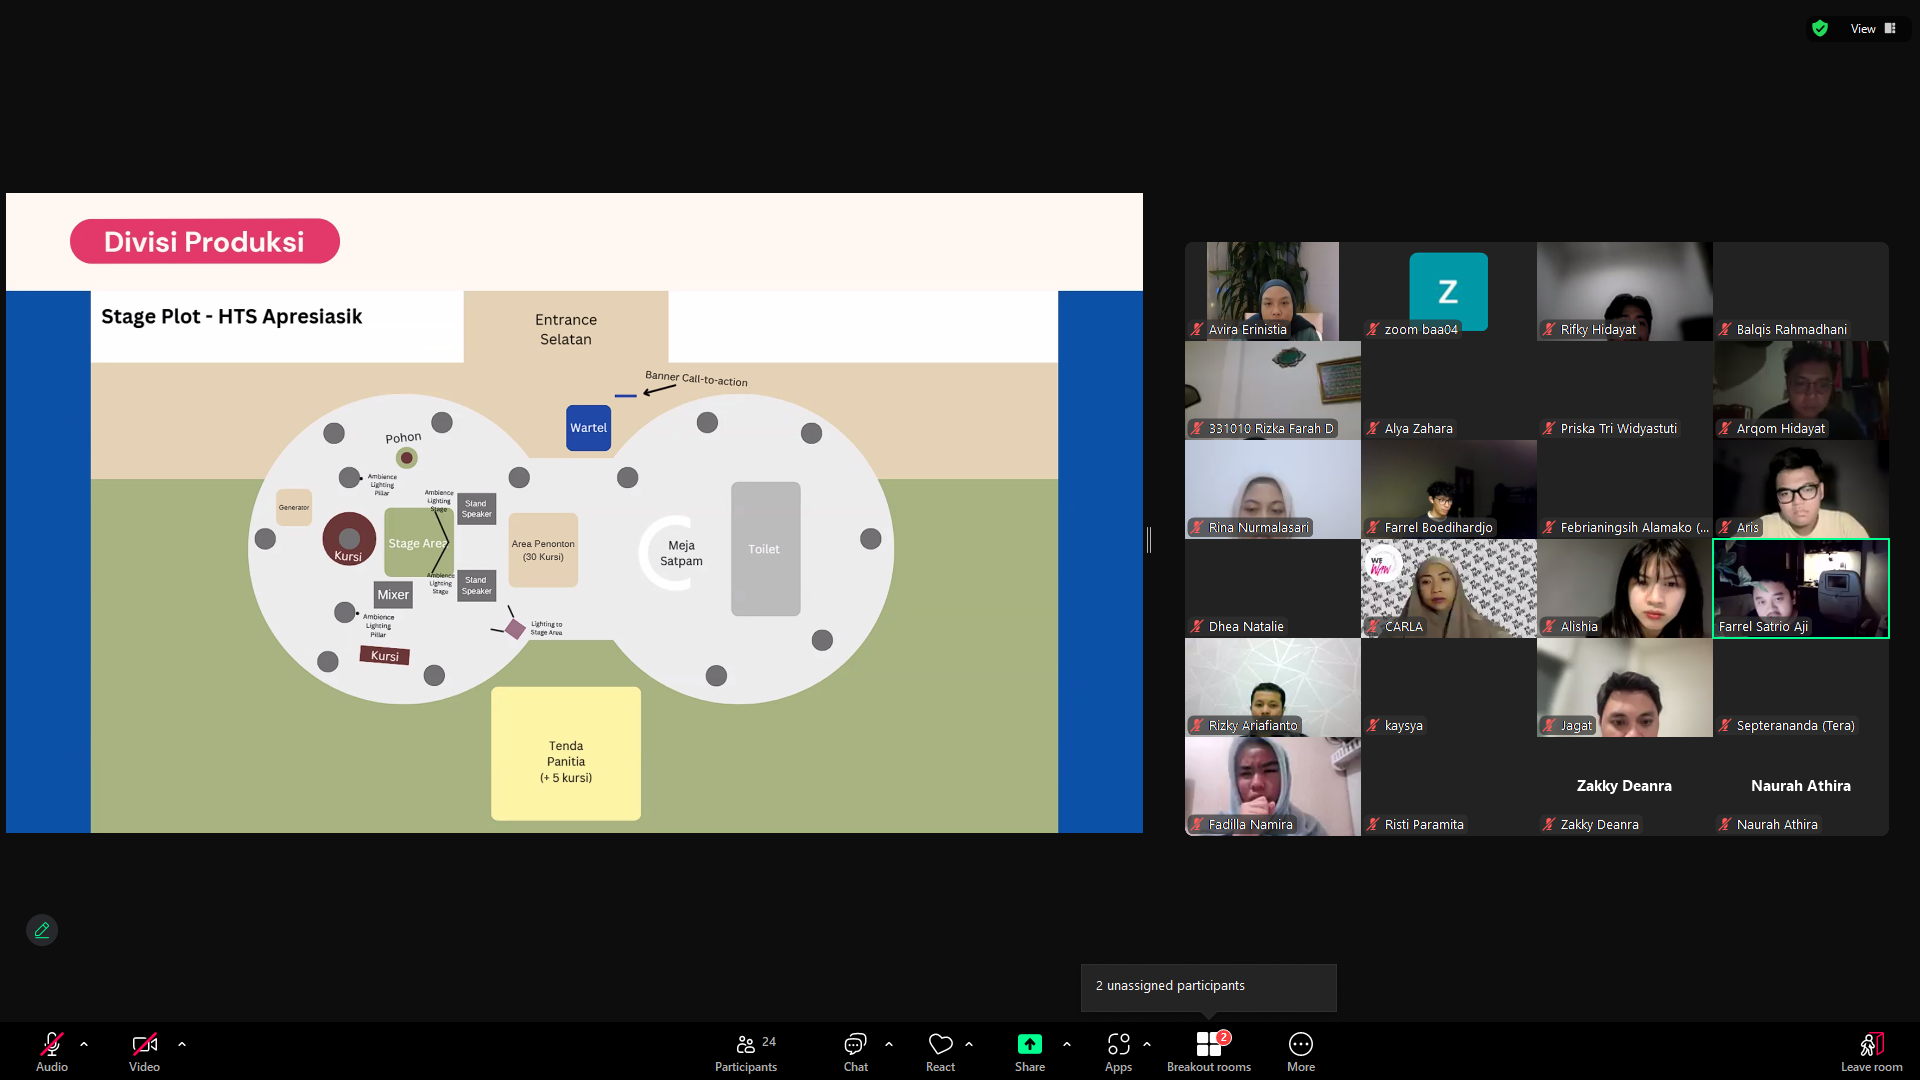Click the green encryption shield icon
The height and width of the screenshot is (1080, 1920).
coord(1820,28)
